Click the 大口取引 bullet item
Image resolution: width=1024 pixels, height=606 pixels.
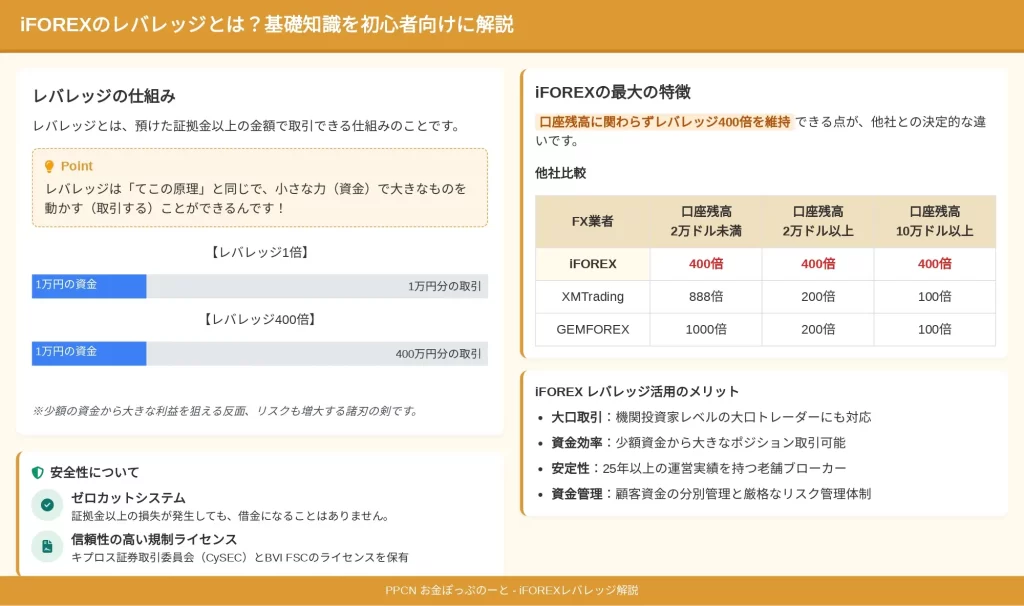pyautogui.click(x=711, y=417)
